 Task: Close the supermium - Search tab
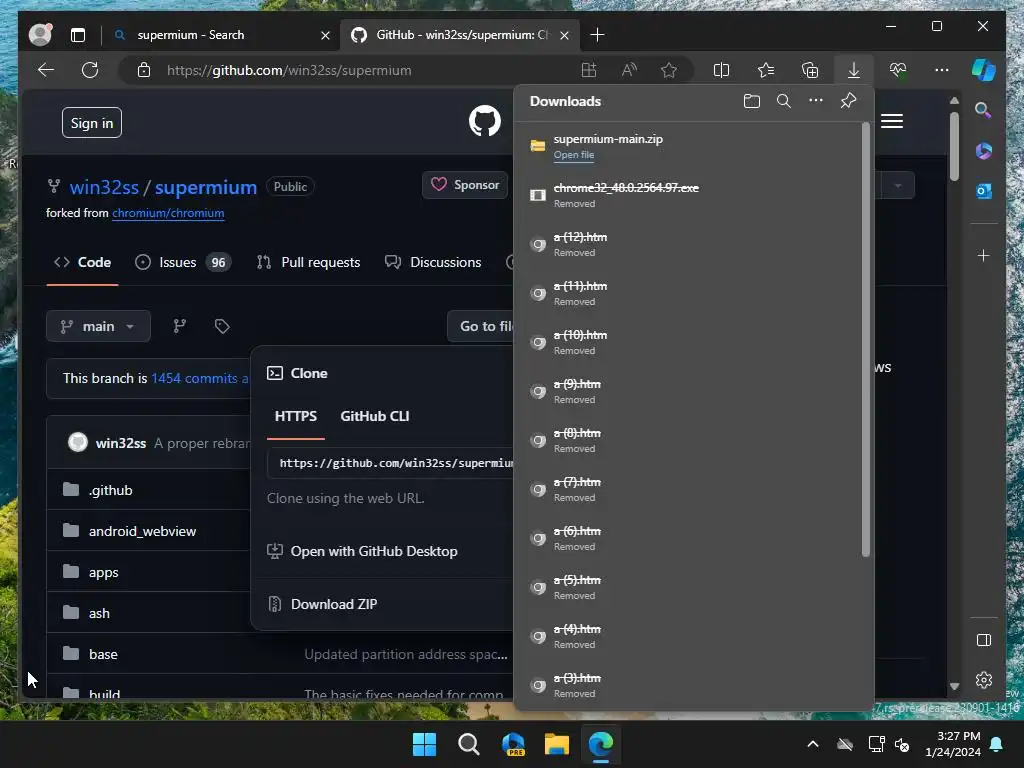pyautogui.click(x=325, y=35)
